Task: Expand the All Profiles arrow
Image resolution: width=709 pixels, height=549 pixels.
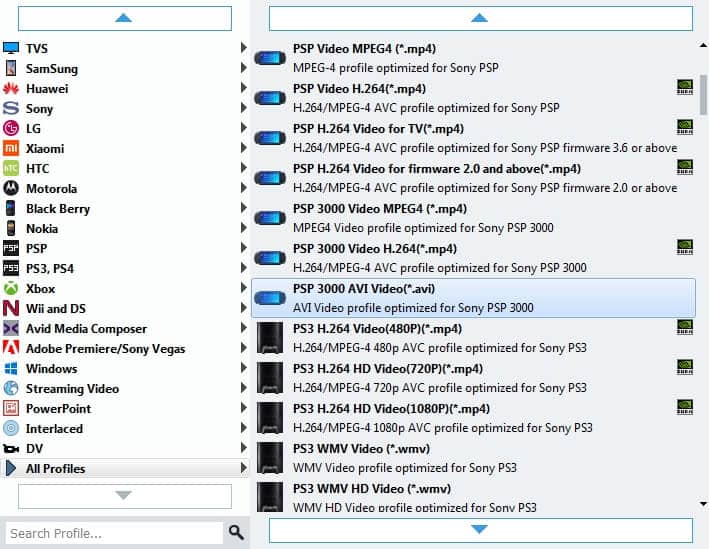Action: click(243, 469)
